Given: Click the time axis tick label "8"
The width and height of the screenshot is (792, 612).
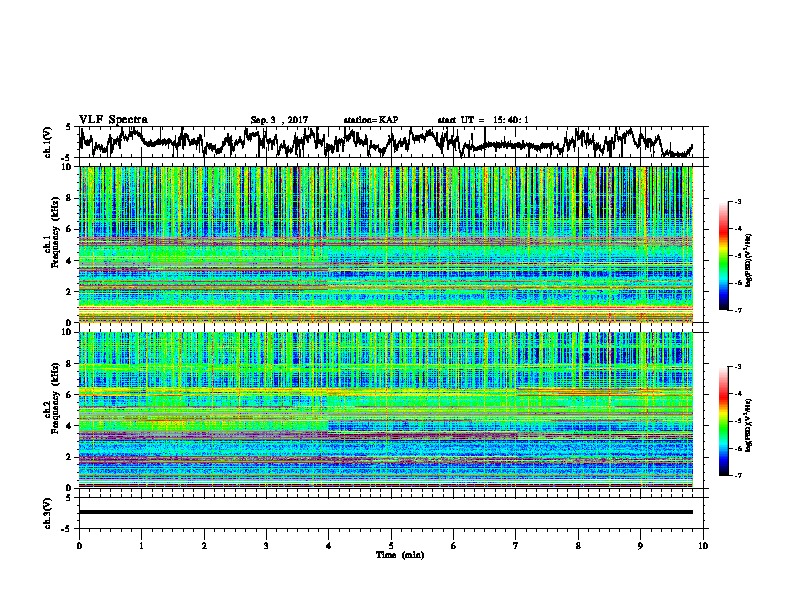Looking at the screenshot, I should click(578, 546).
